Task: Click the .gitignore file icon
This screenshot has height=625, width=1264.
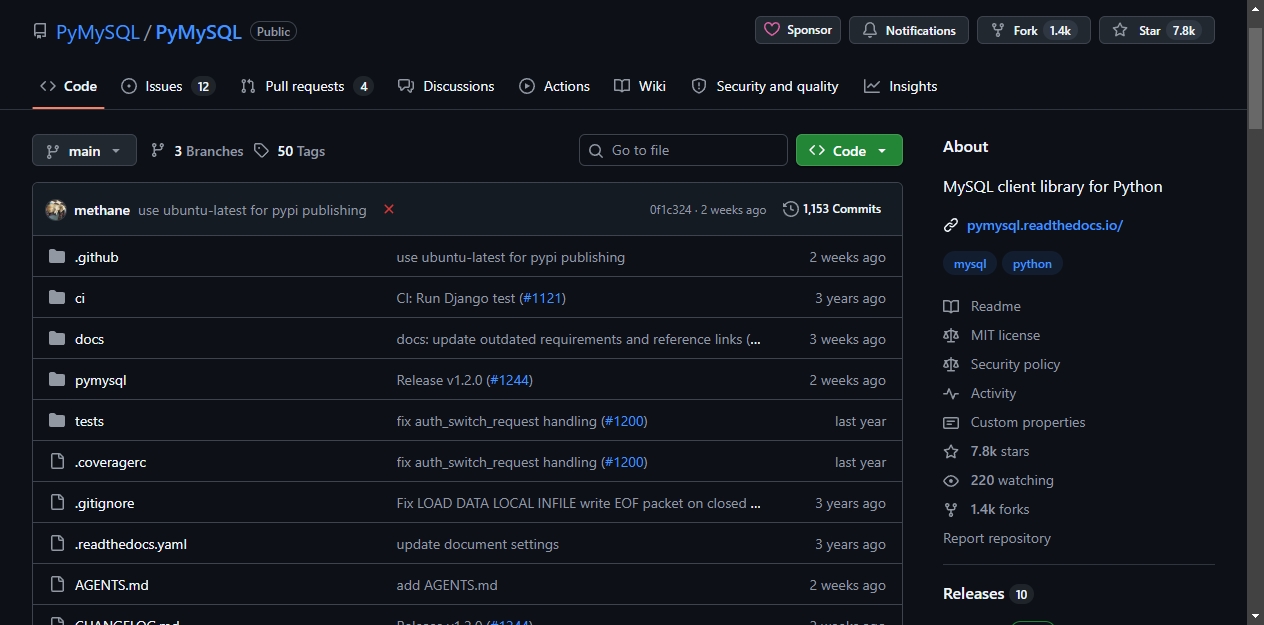Action: [57, 503]
